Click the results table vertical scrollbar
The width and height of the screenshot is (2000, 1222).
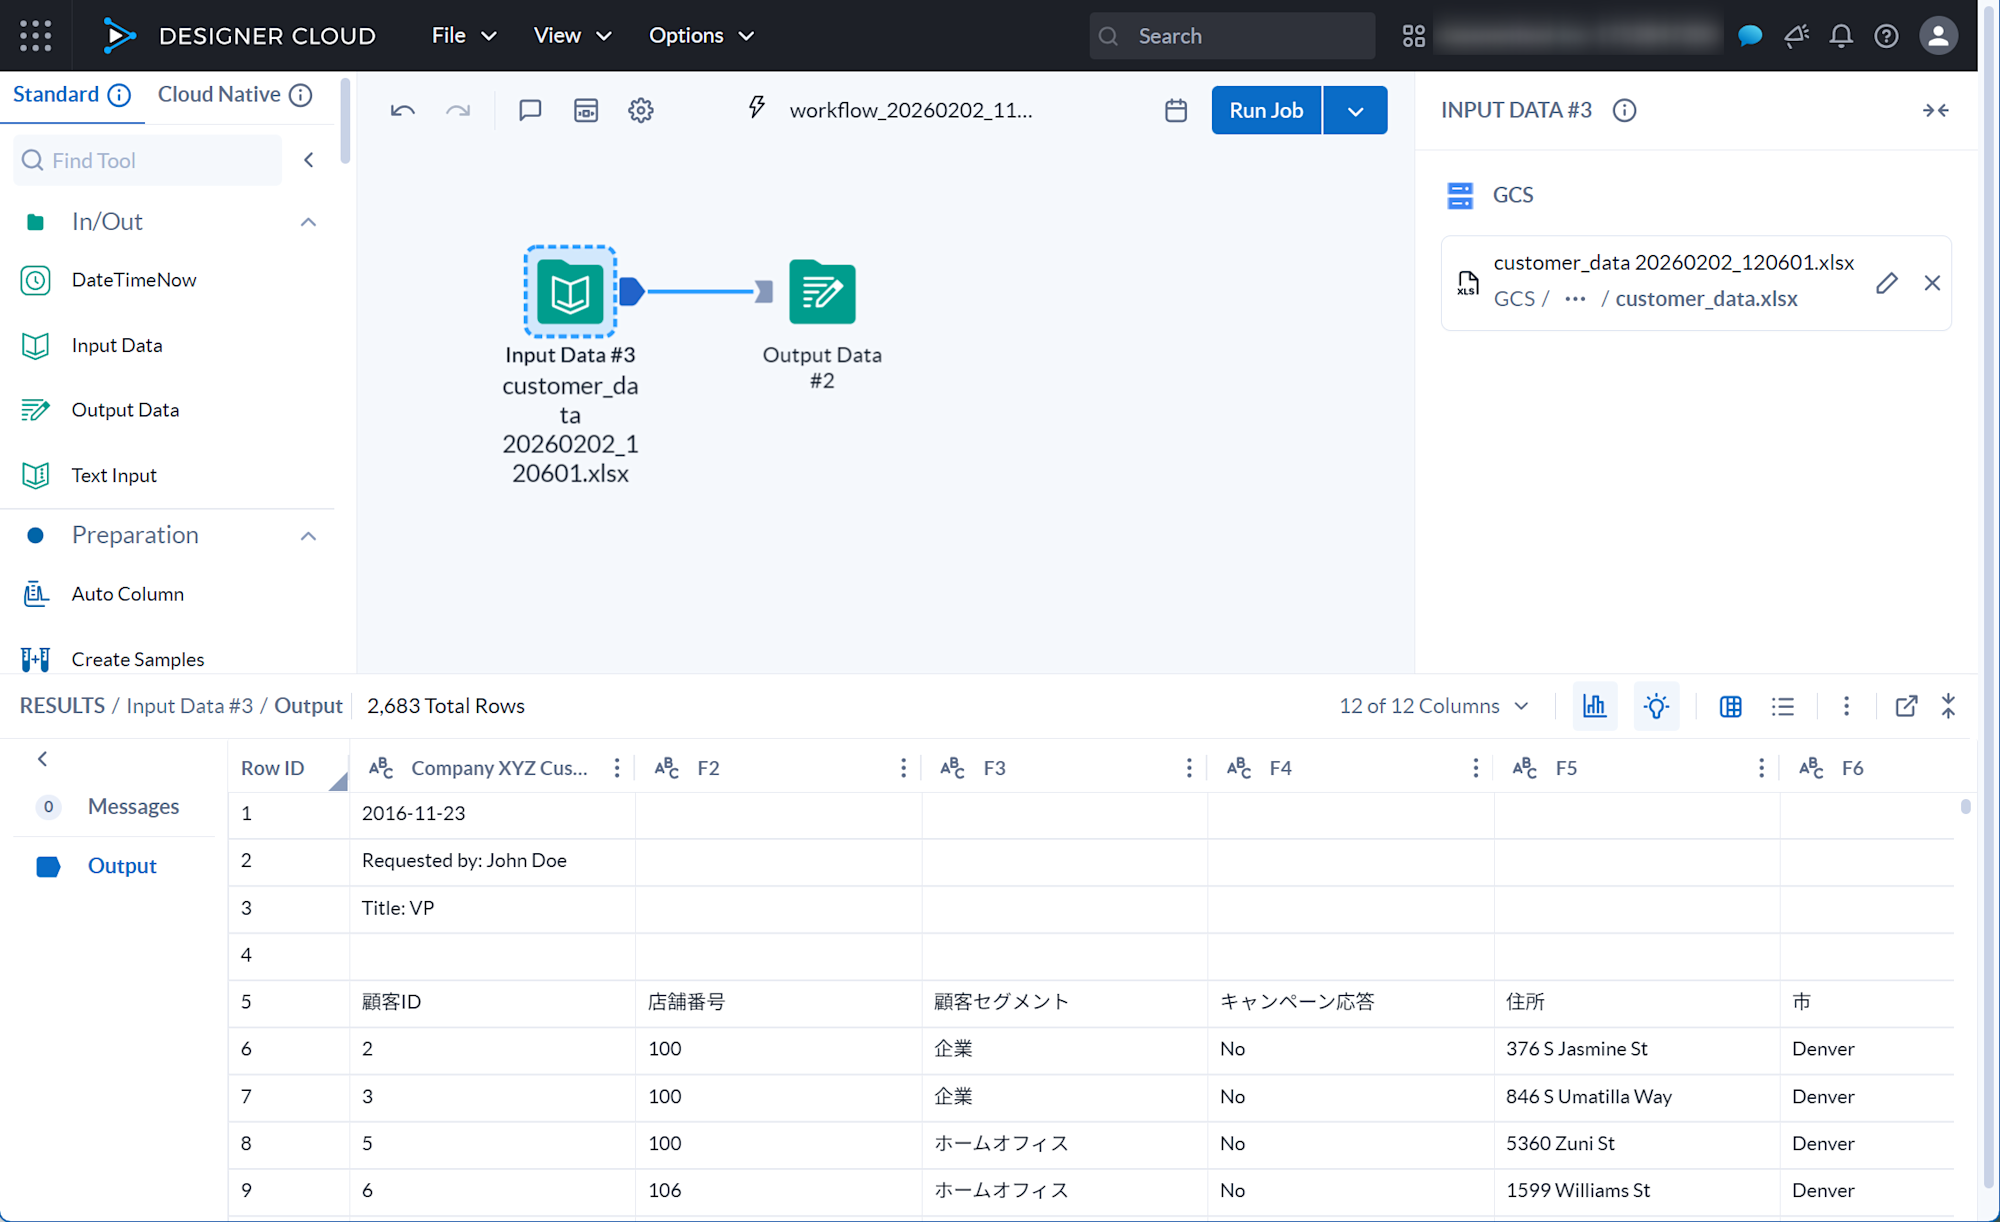tap(1965, 806)
